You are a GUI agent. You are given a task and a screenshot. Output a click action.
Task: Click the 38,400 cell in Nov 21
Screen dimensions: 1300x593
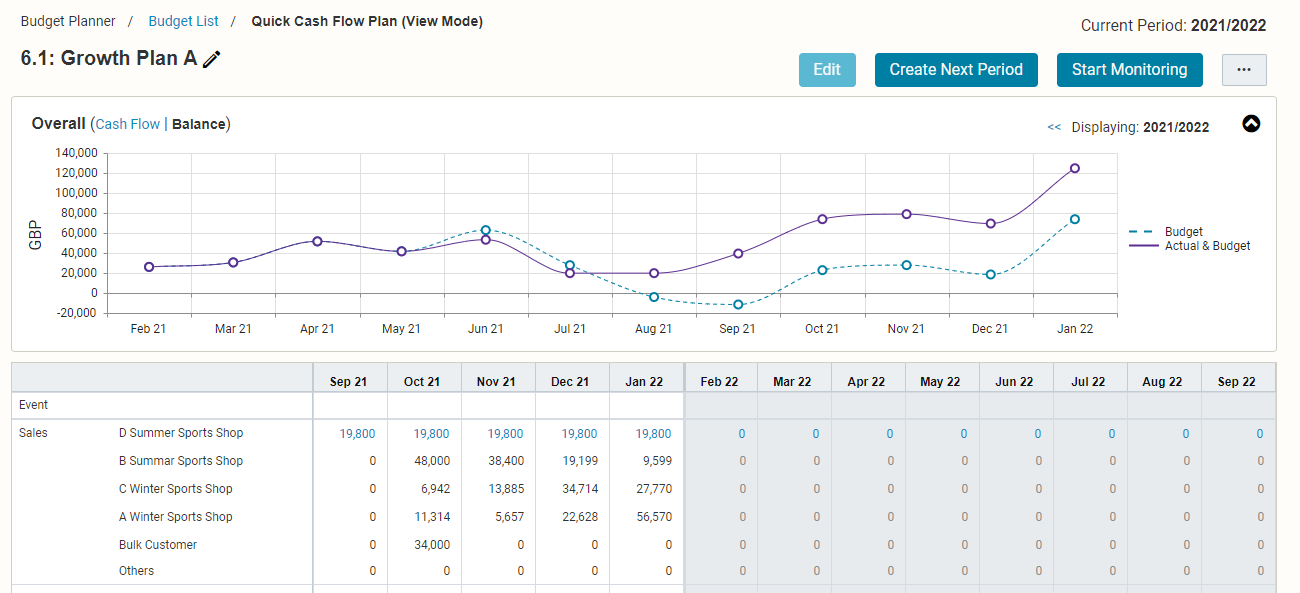point(506,461)
